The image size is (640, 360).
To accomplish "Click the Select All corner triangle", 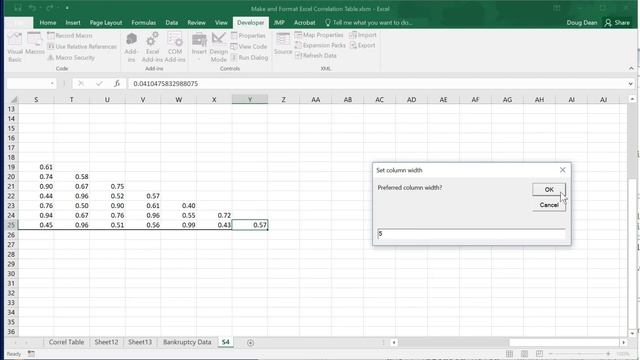I will (x=13, y=100).
